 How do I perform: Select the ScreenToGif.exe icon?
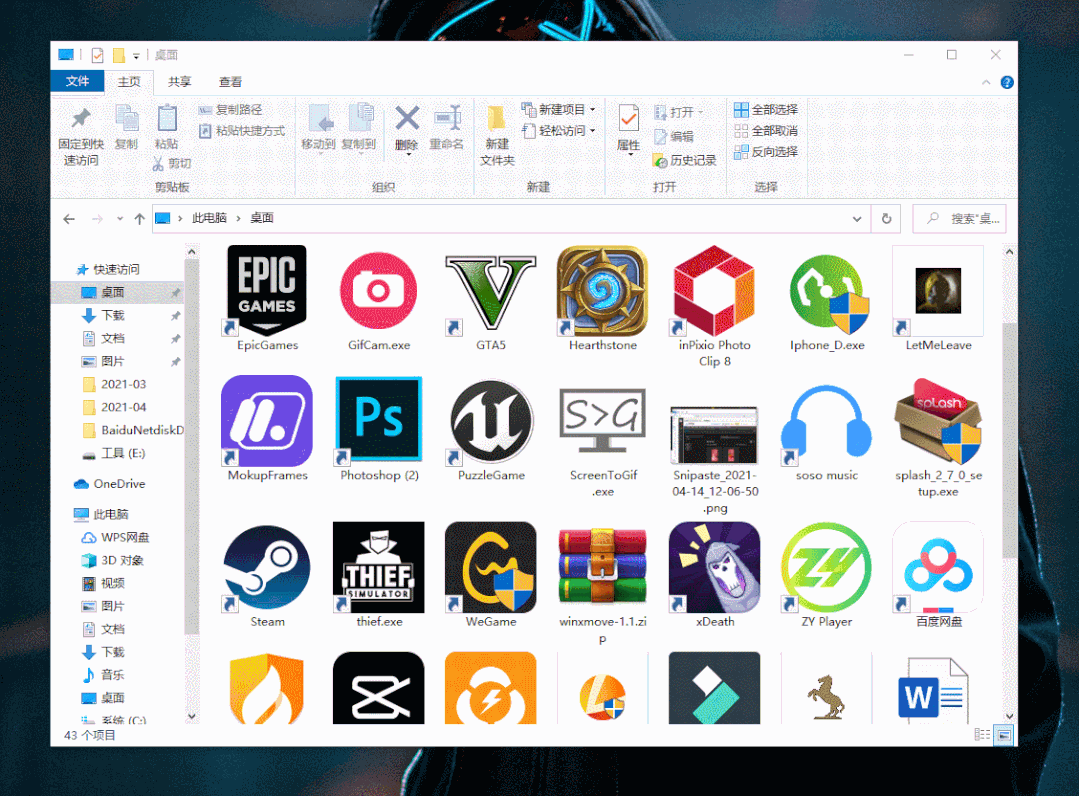602,420
